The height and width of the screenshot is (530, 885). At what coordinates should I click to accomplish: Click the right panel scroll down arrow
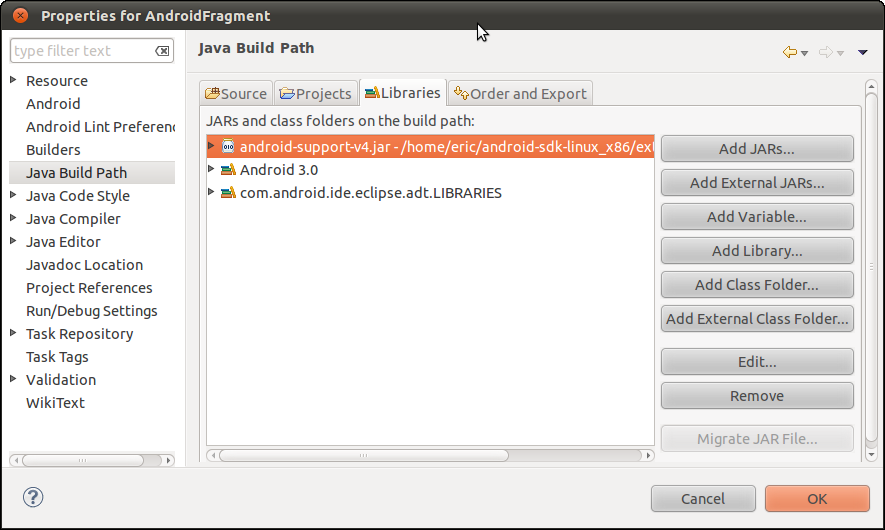click(x=871, y=454)
